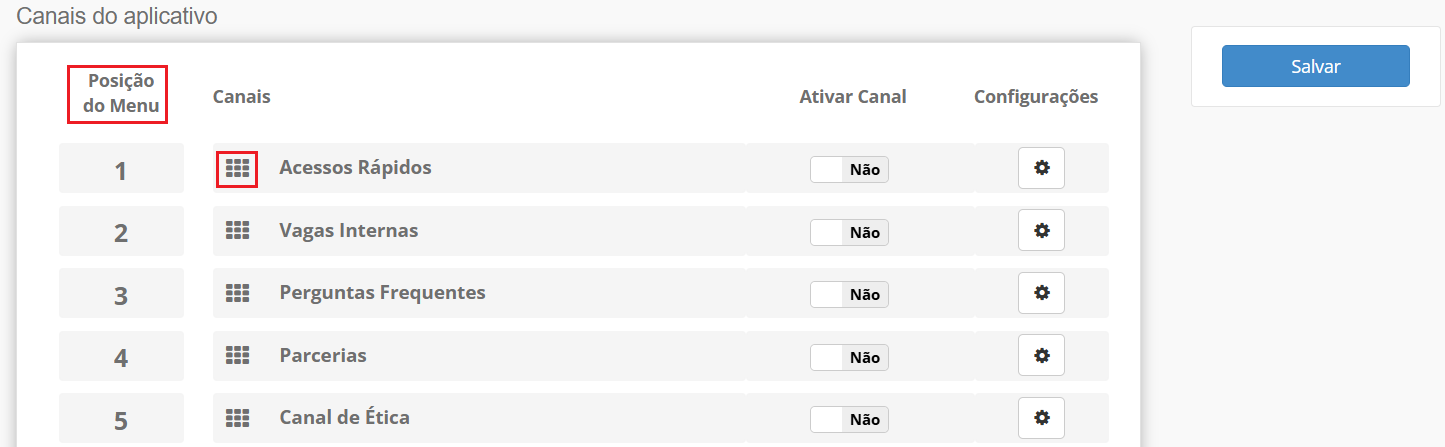
Task: Enable the Acessos Rápidos channel toggle
Action: [849, 170]
